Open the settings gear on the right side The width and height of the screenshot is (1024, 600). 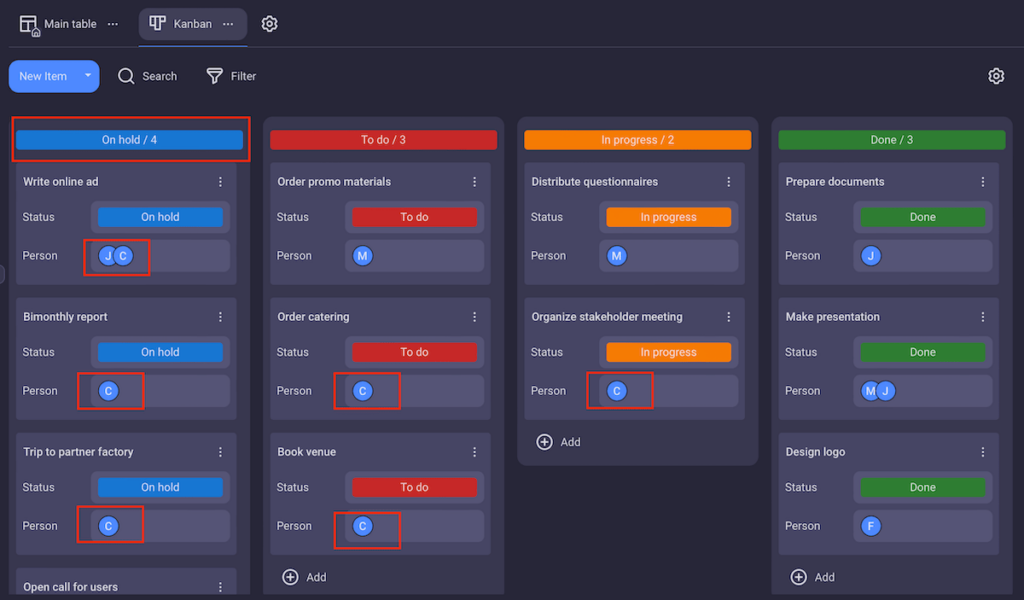coord(995,75)
